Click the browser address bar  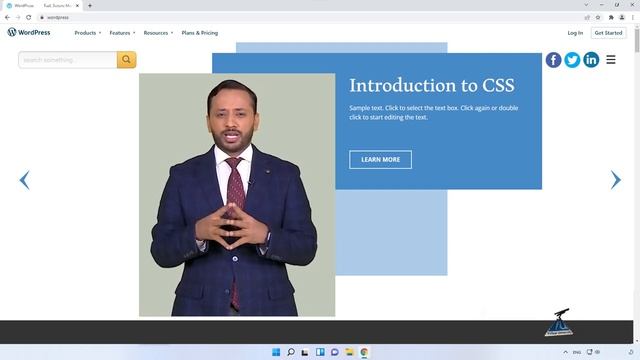click(310, 17)
